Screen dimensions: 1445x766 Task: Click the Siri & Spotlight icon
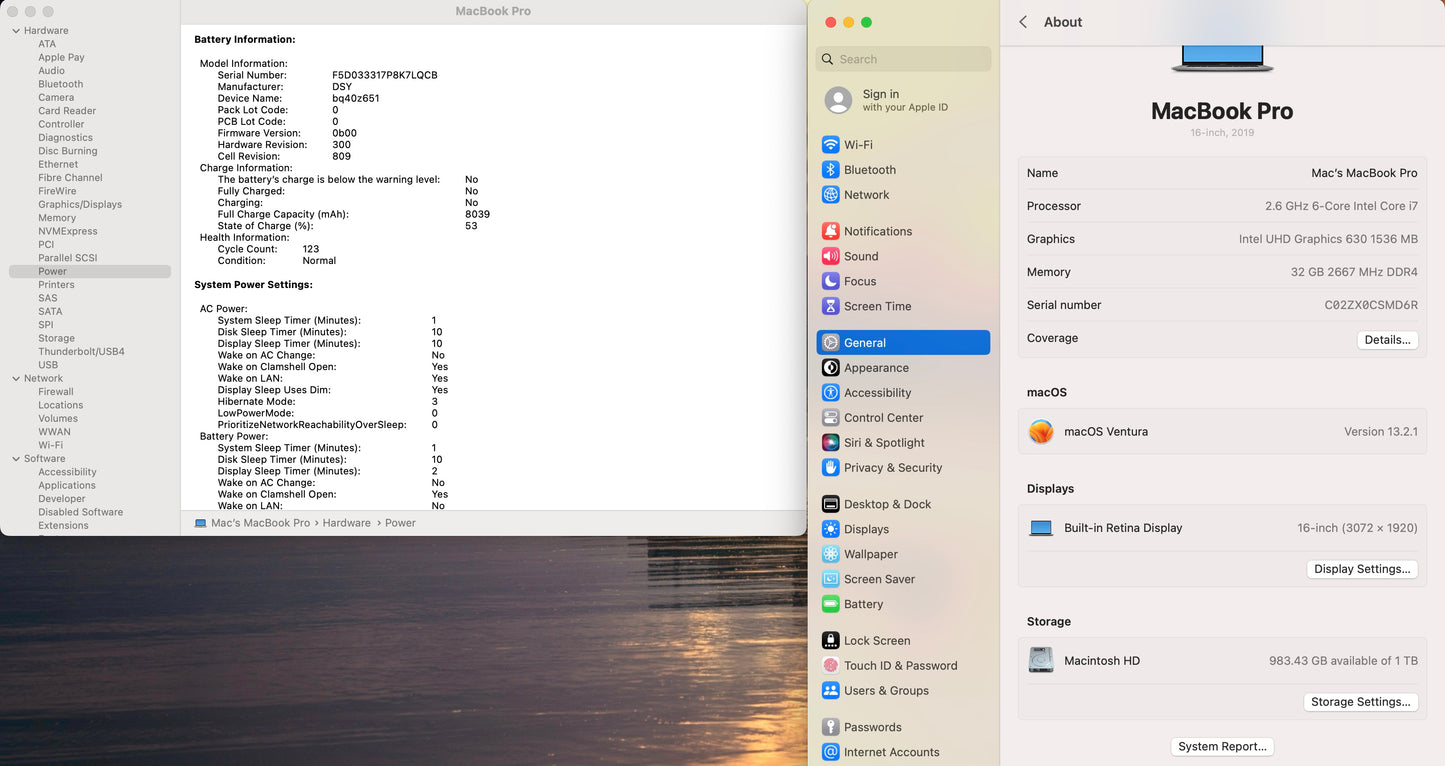[830, 443]
